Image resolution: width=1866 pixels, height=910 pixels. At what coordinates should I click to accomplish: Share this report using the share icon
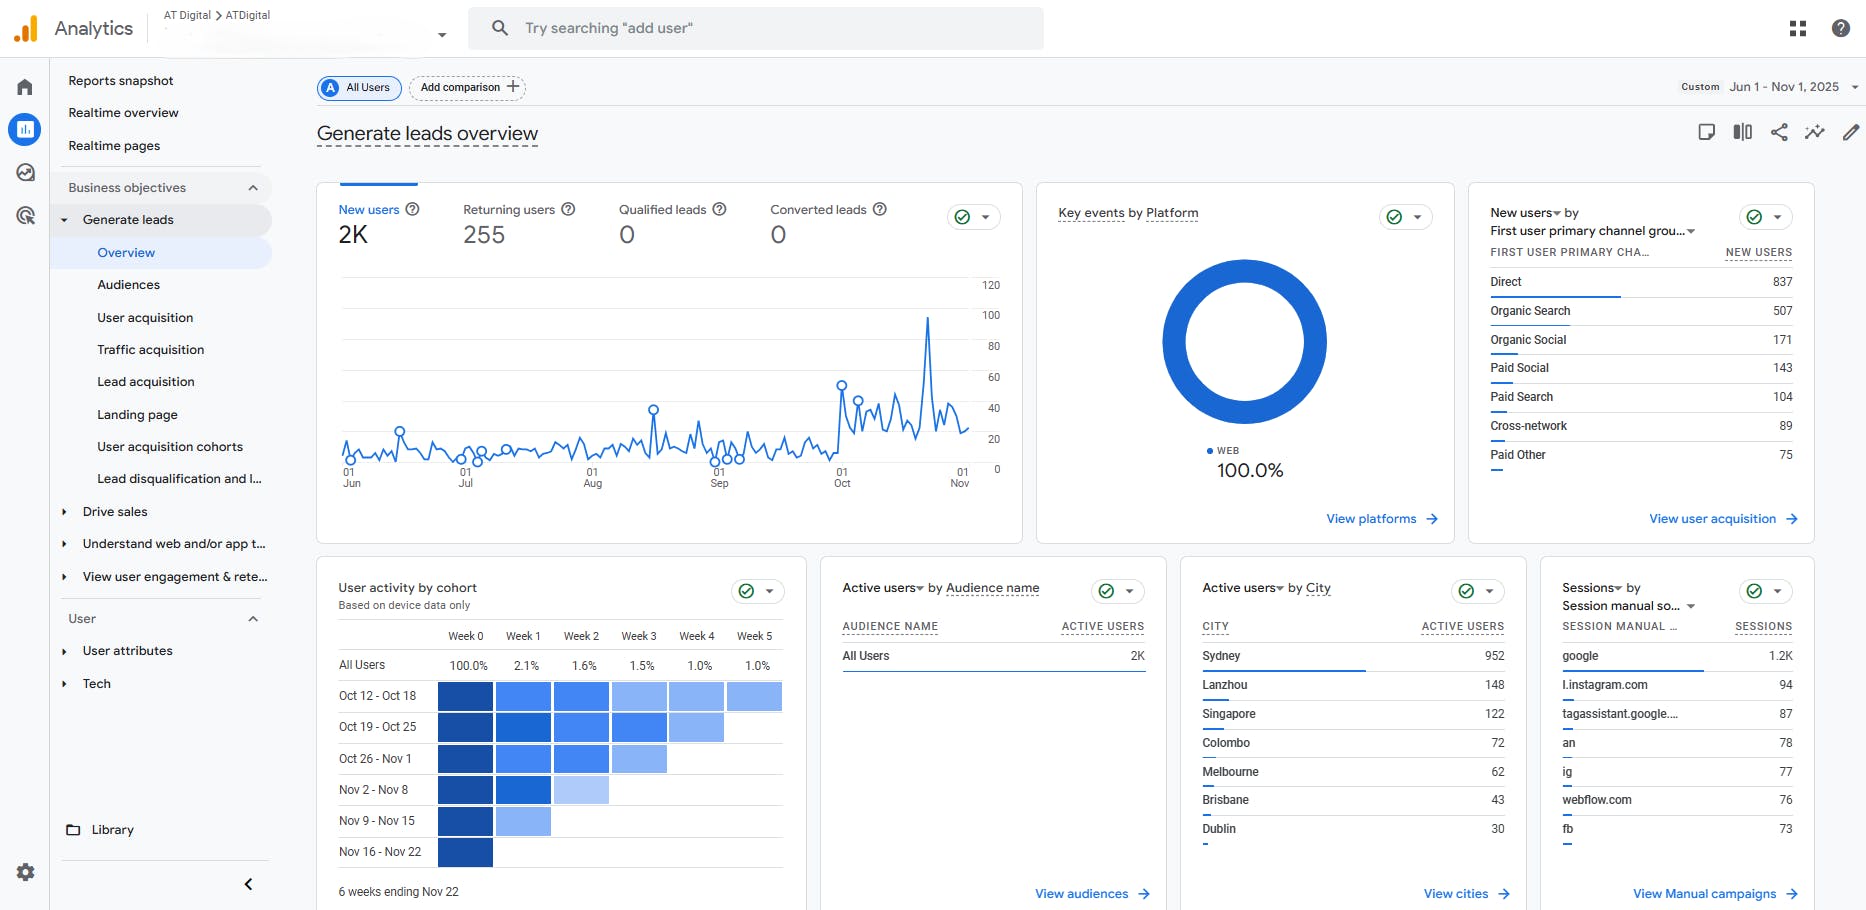point(1779,132)
